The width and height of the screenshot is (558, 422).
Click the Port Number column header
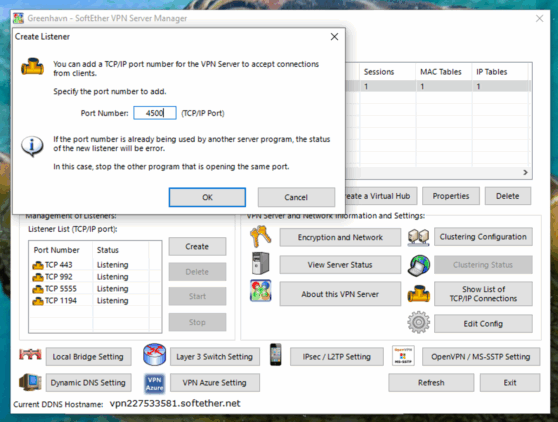tap(61, 250)
